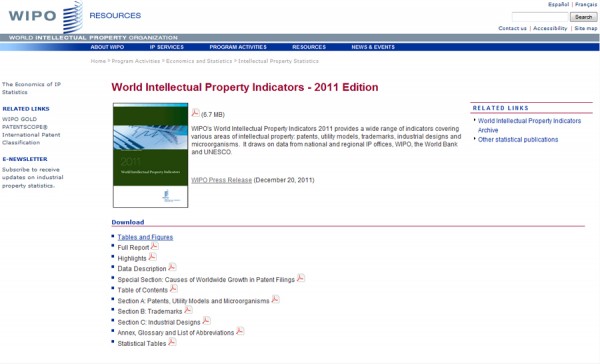Open the ABOUT WIPO menu
This screenshot has height=364, width=600.
107,47
